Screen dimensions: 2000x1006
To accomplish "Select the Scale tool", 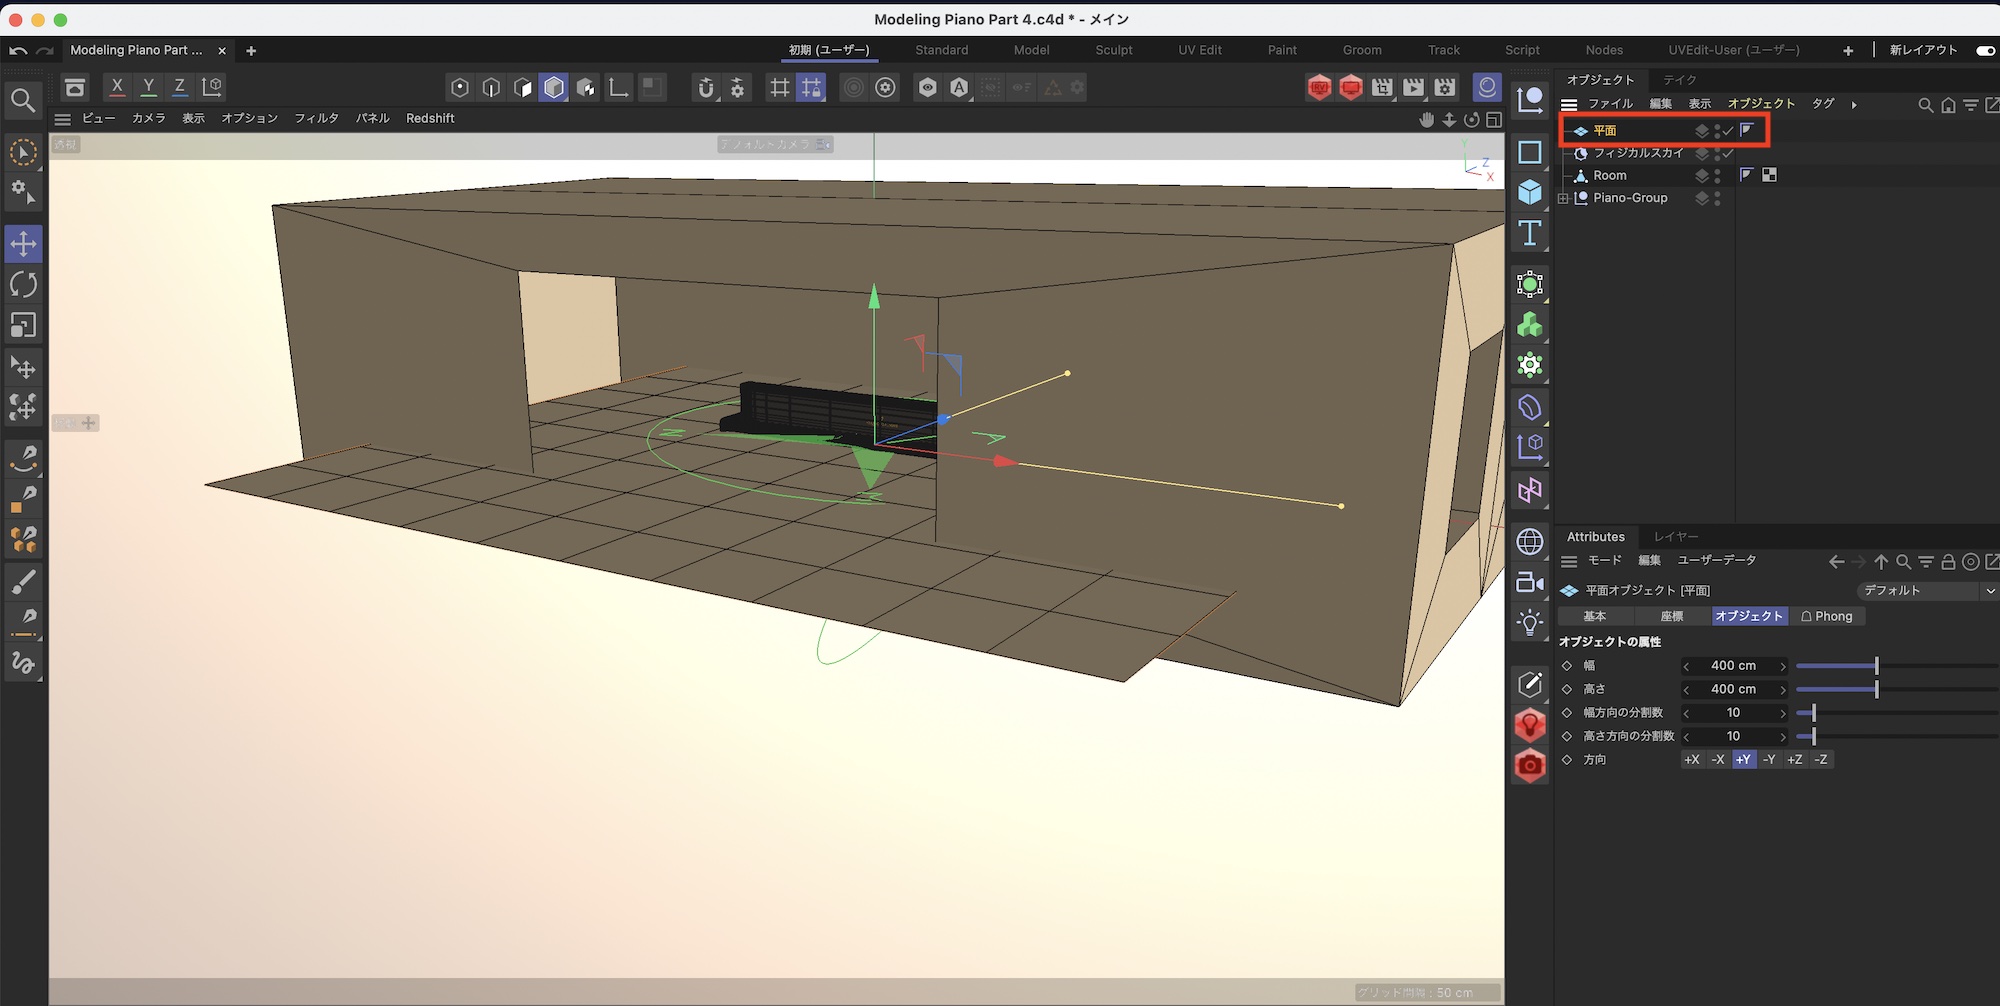I will coord(23,325).
